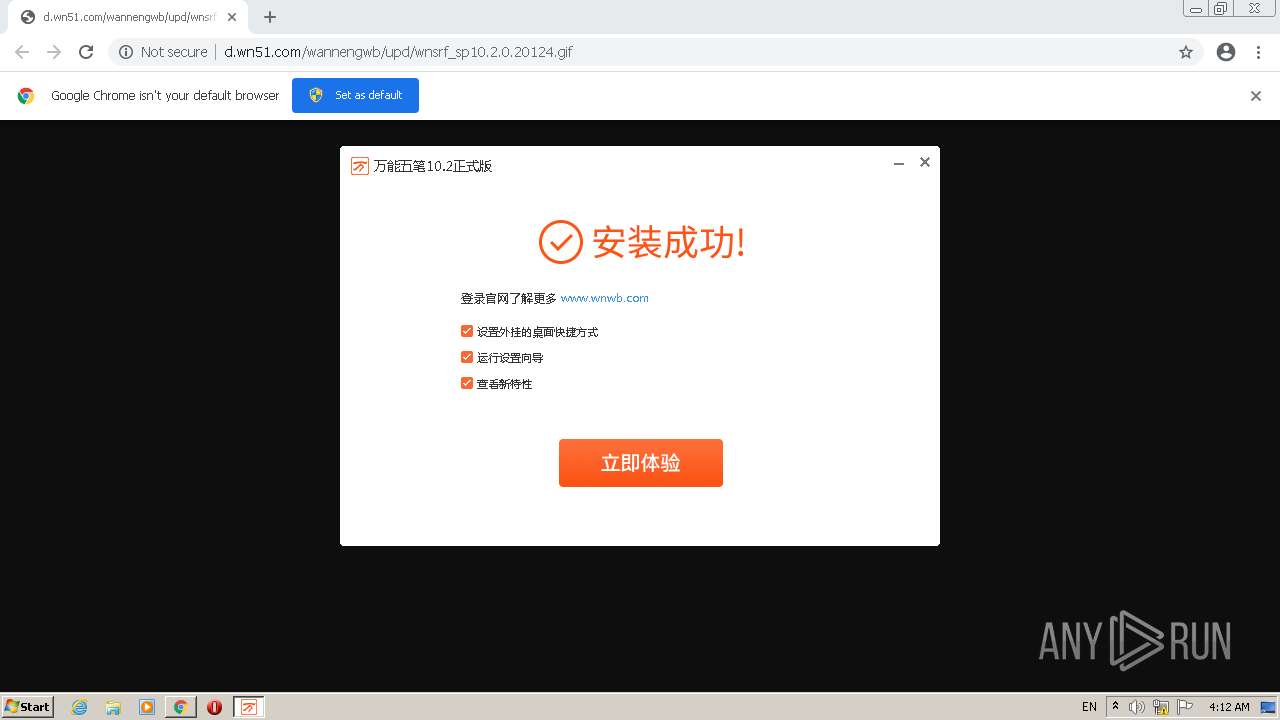The height and width of the screenshot is (720, 1280).
Task: Uncheck the 查看新特性 checkbox
Action: pyautogui.click(x=466, y=383)
